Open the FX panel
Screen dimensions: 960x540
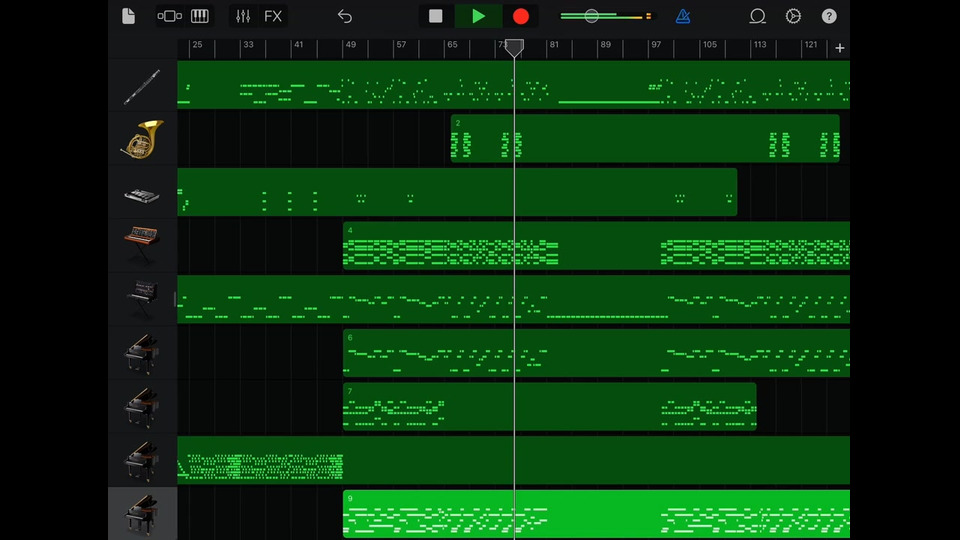(x=273, y=16)
